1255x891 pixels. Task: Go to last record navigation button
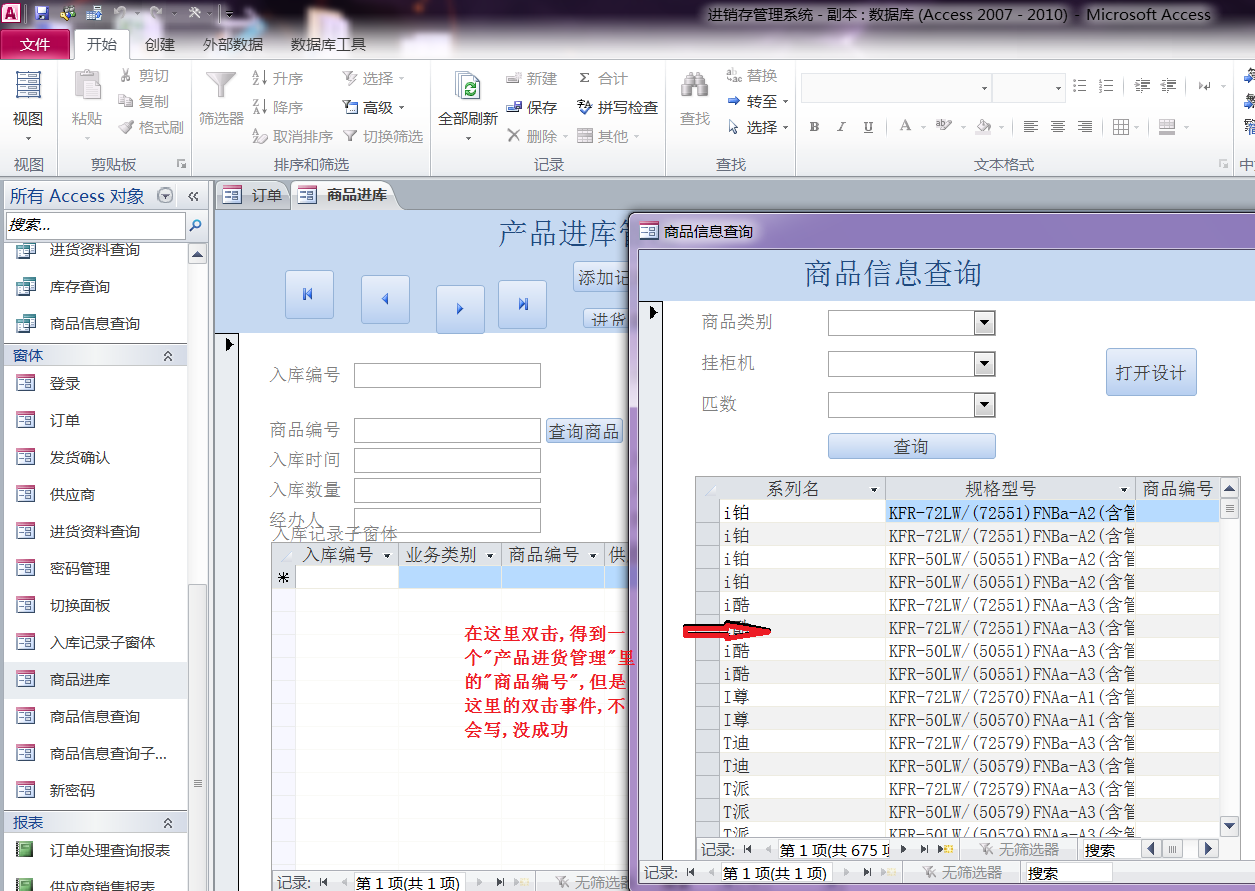522,304
